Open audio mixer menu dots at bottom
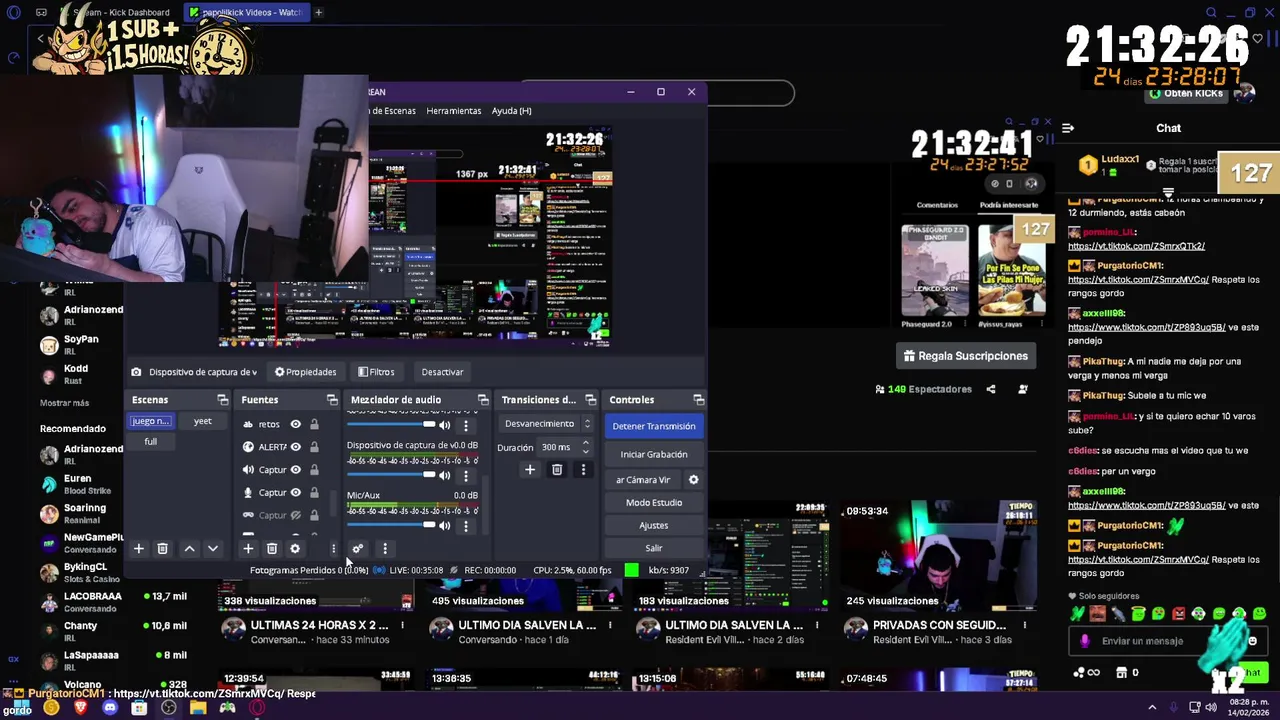The height and width of the screenshot is (720, 1280). coord(384,548)
